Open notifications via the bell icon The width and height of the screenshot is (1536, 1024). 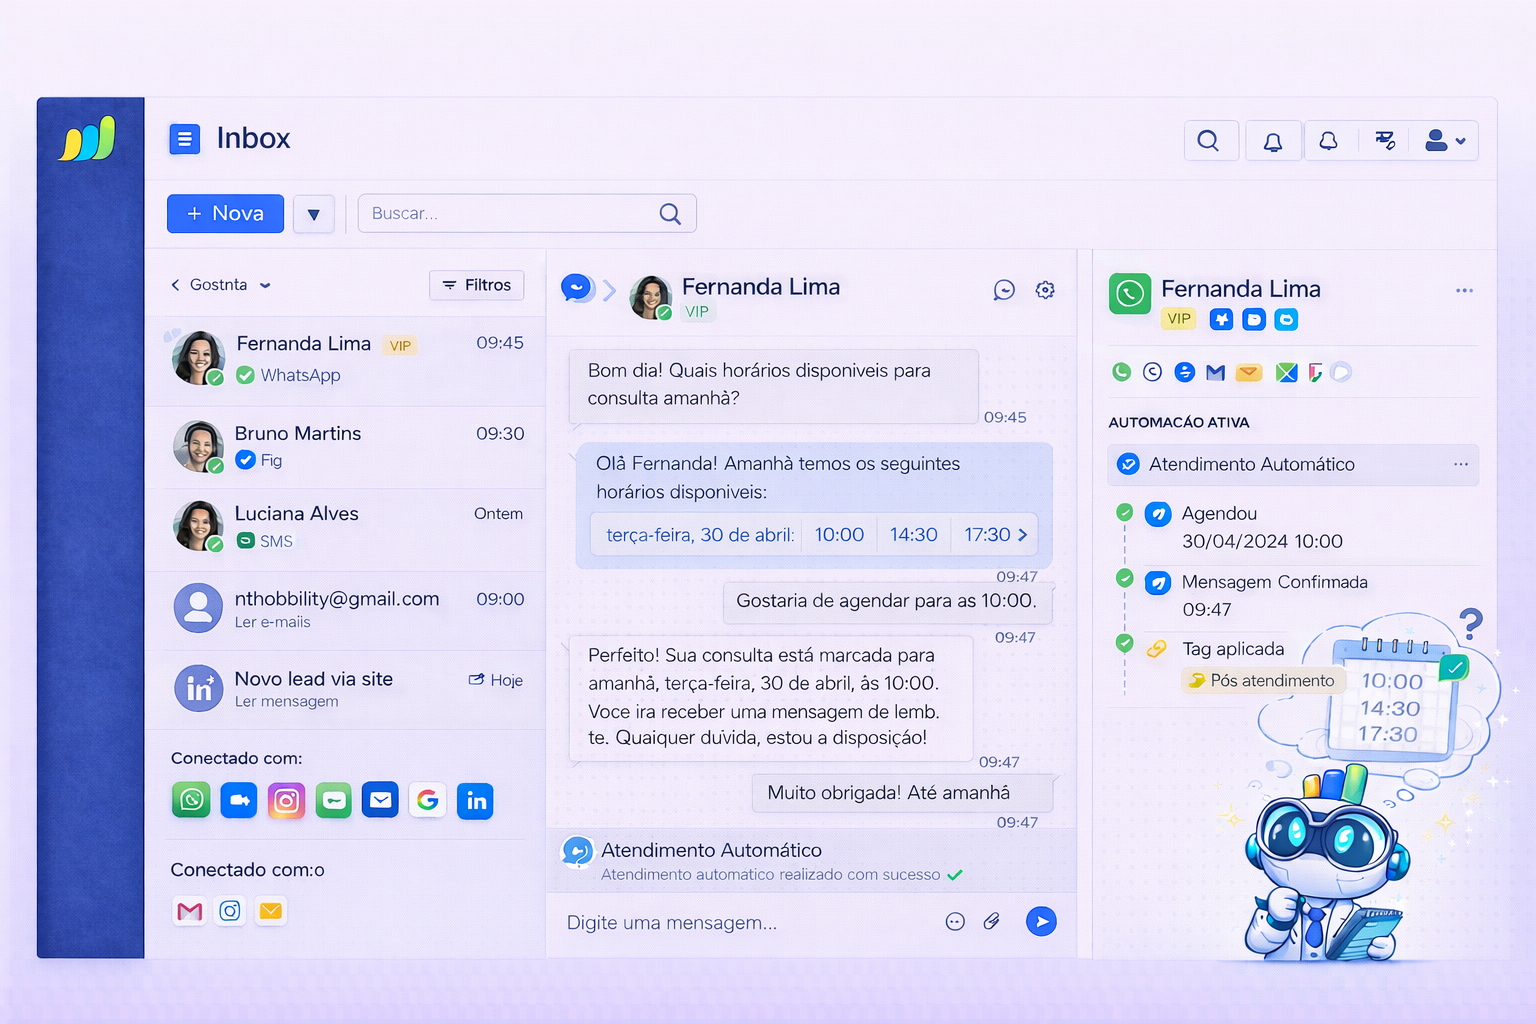click(x=1273, y=140)
